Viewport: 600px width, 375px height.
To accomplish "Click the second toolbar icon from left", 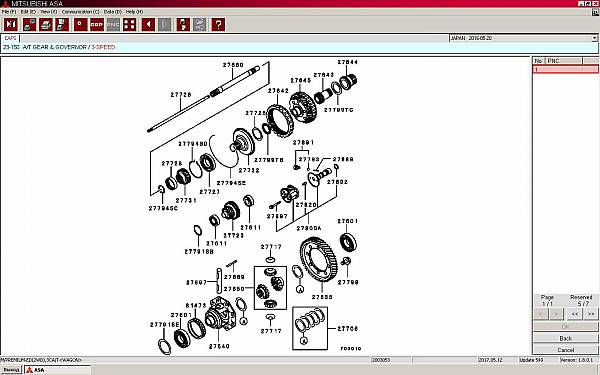I will 29,24.
